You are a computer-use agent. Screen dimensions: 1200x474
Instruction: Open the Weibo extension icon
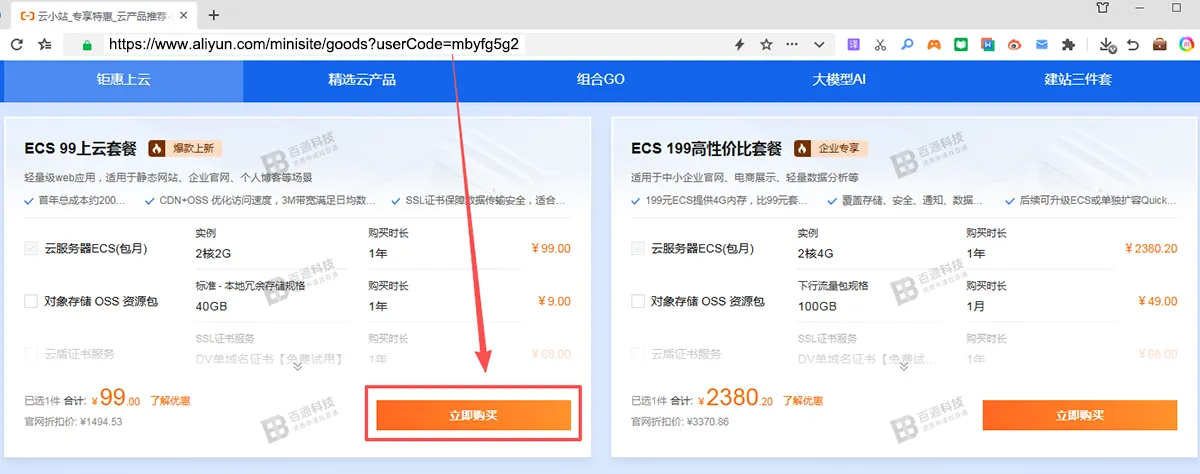[x=1014, y=45]
